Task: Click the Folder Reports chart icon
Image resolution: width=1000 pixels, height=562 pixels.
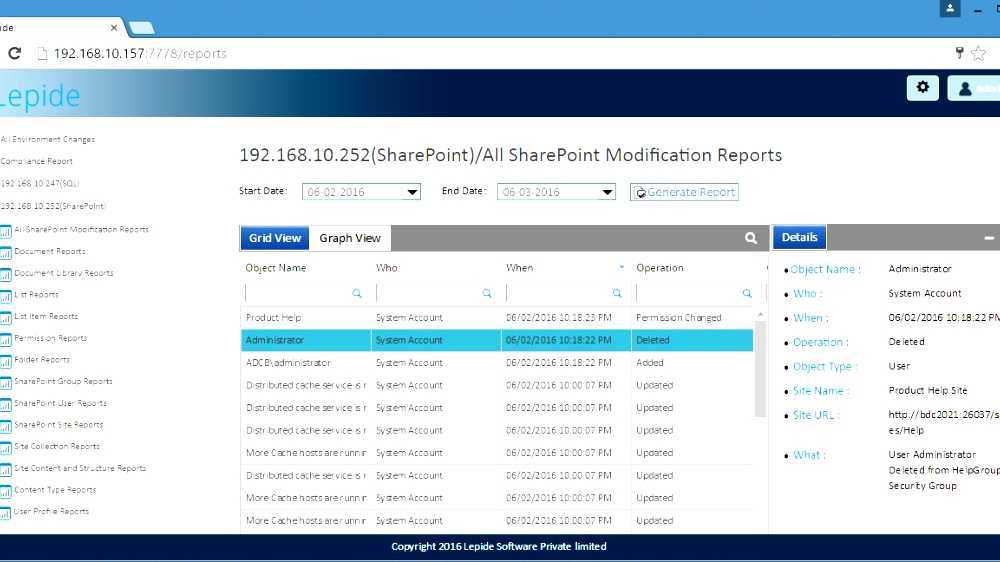Action: click(6, 361)
